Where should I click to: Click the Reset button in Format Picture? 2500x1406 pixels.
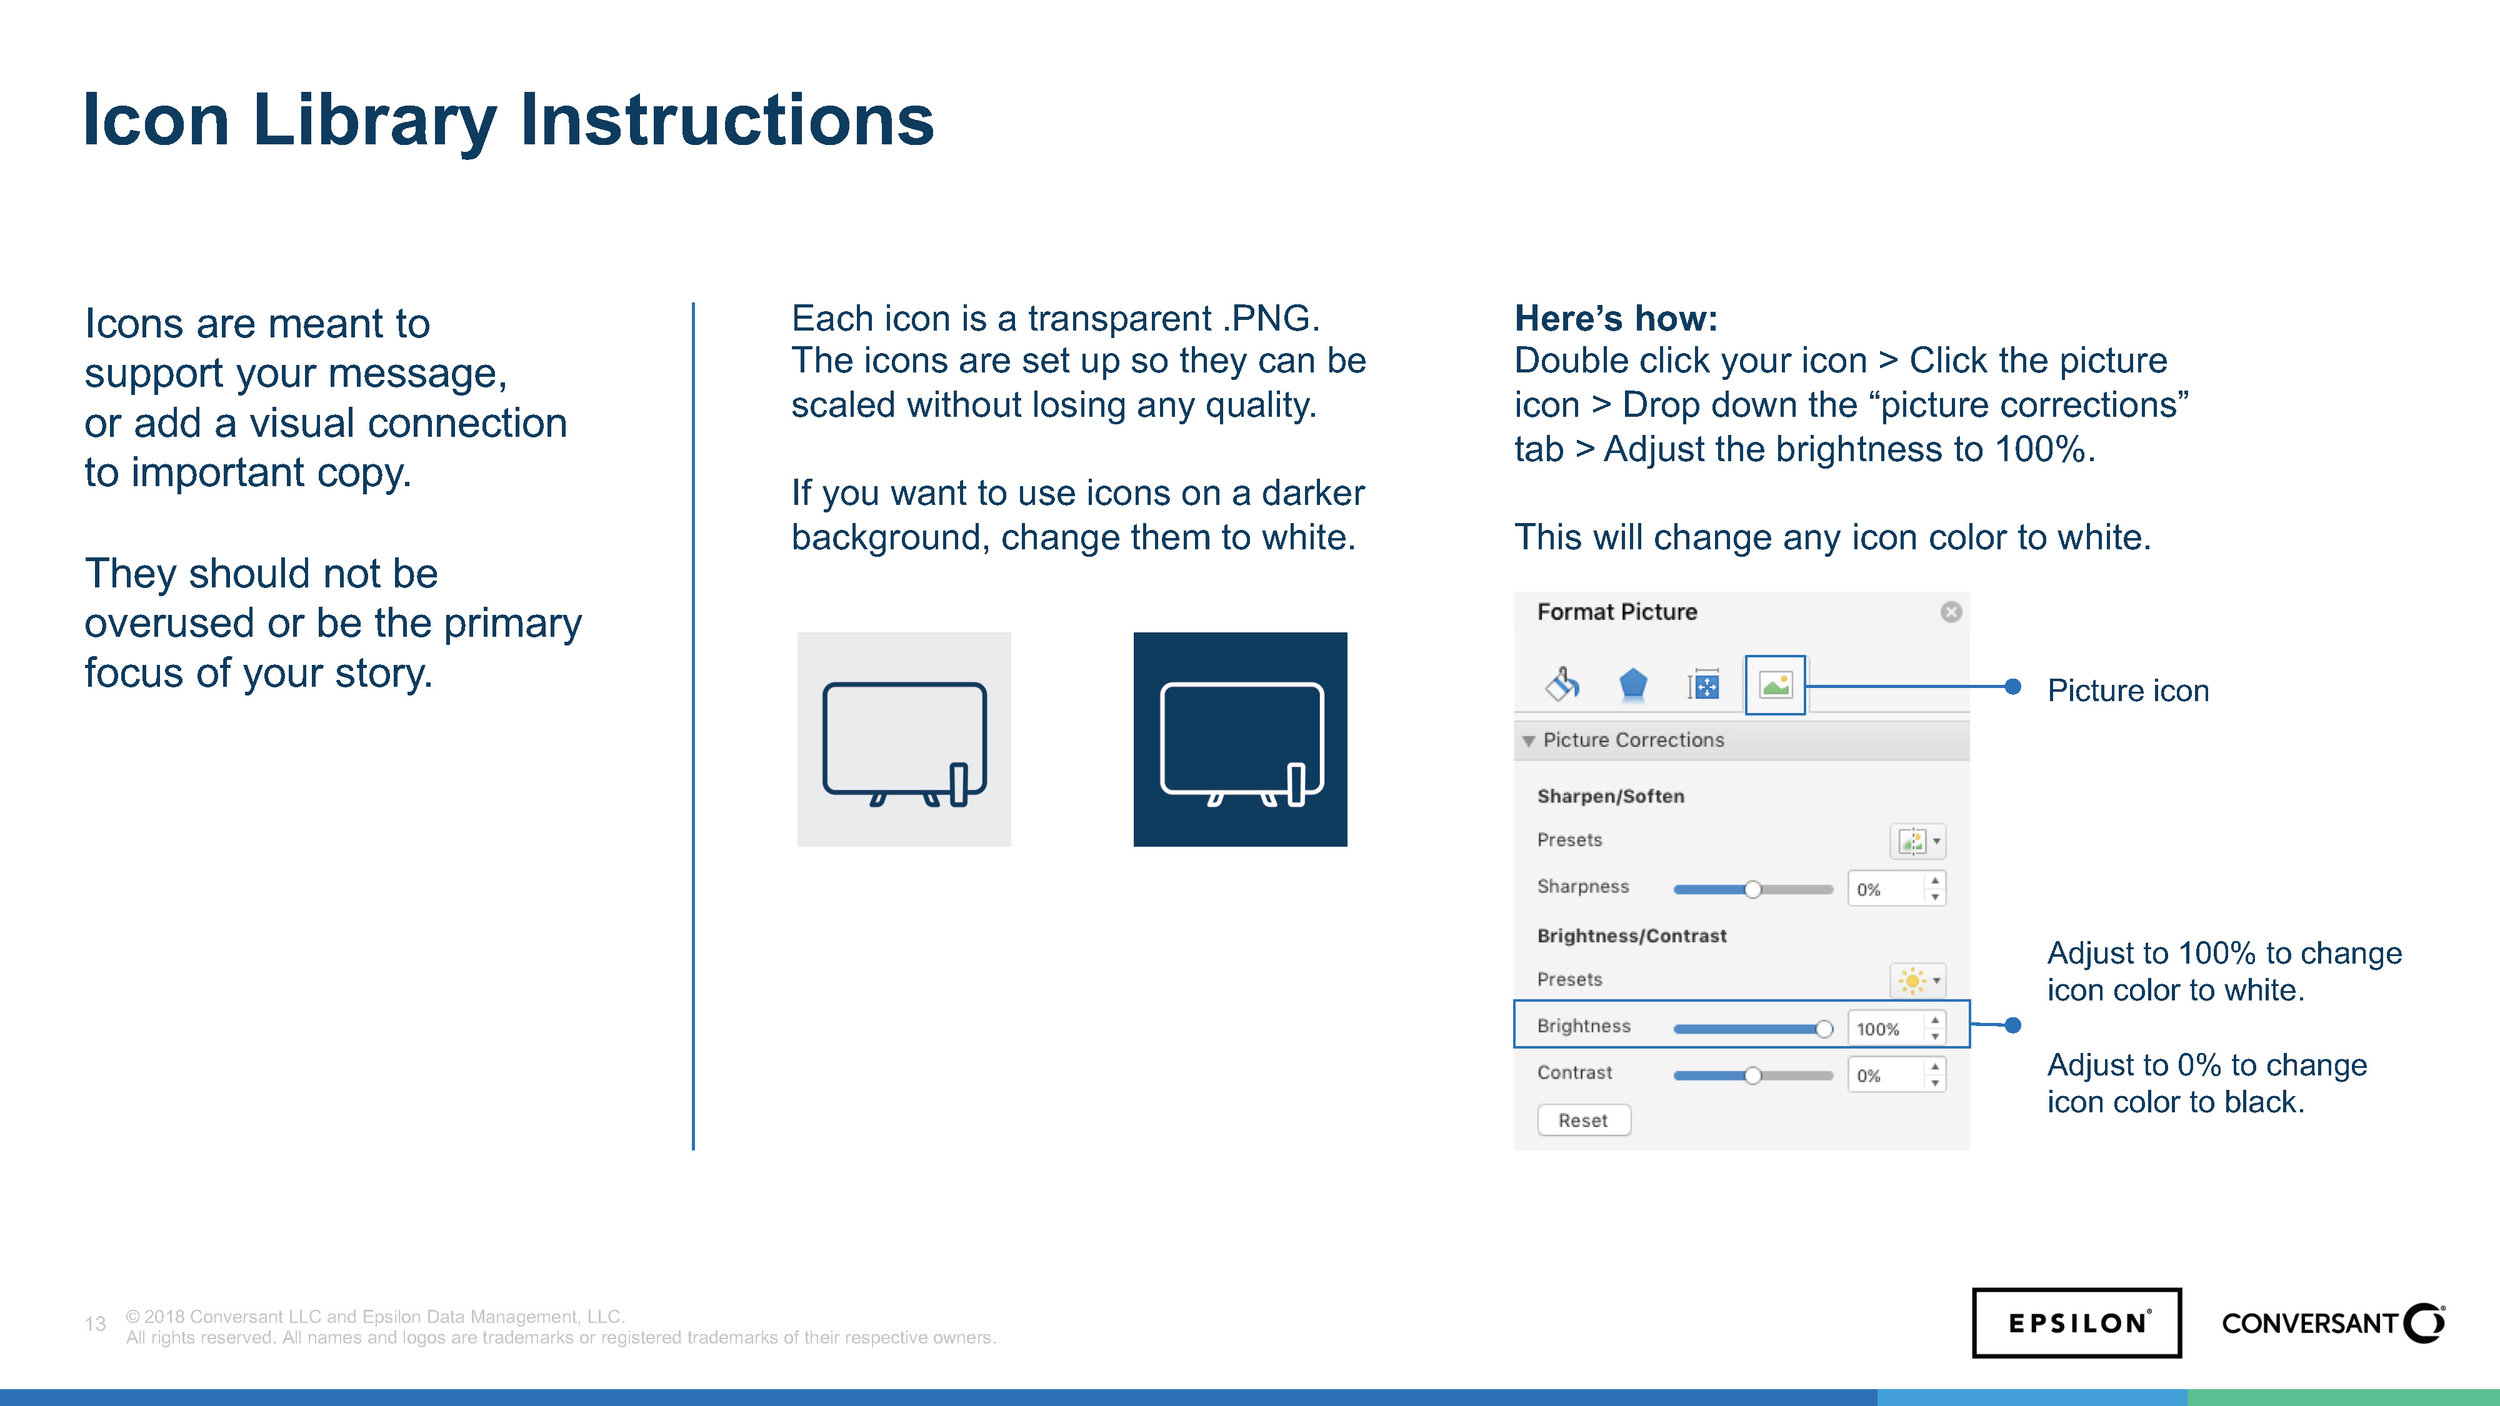coord(1581,1119)
